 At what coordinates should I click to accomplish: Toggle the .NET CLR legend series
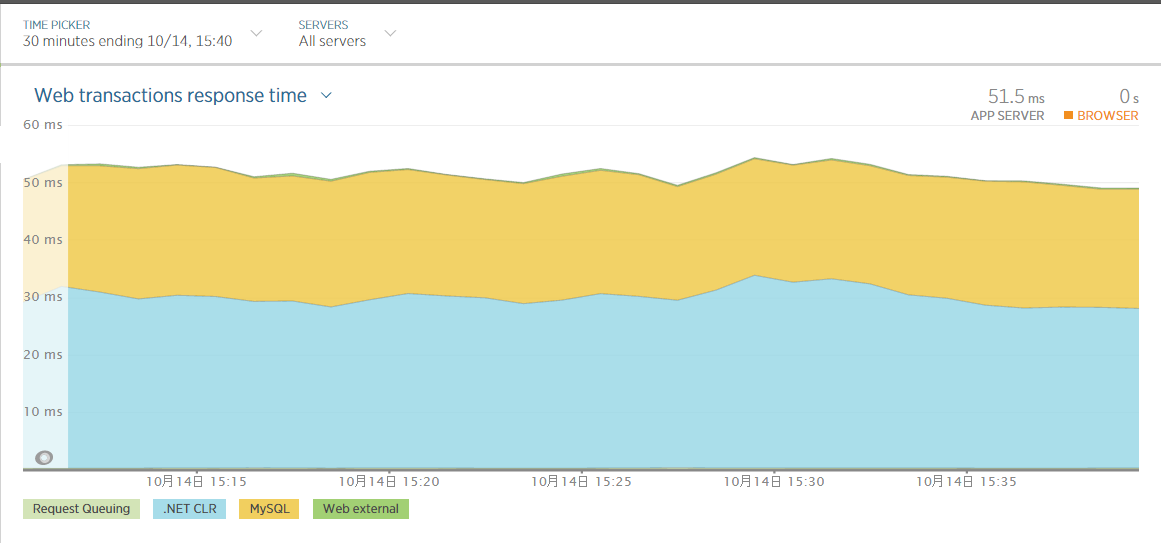189,509
